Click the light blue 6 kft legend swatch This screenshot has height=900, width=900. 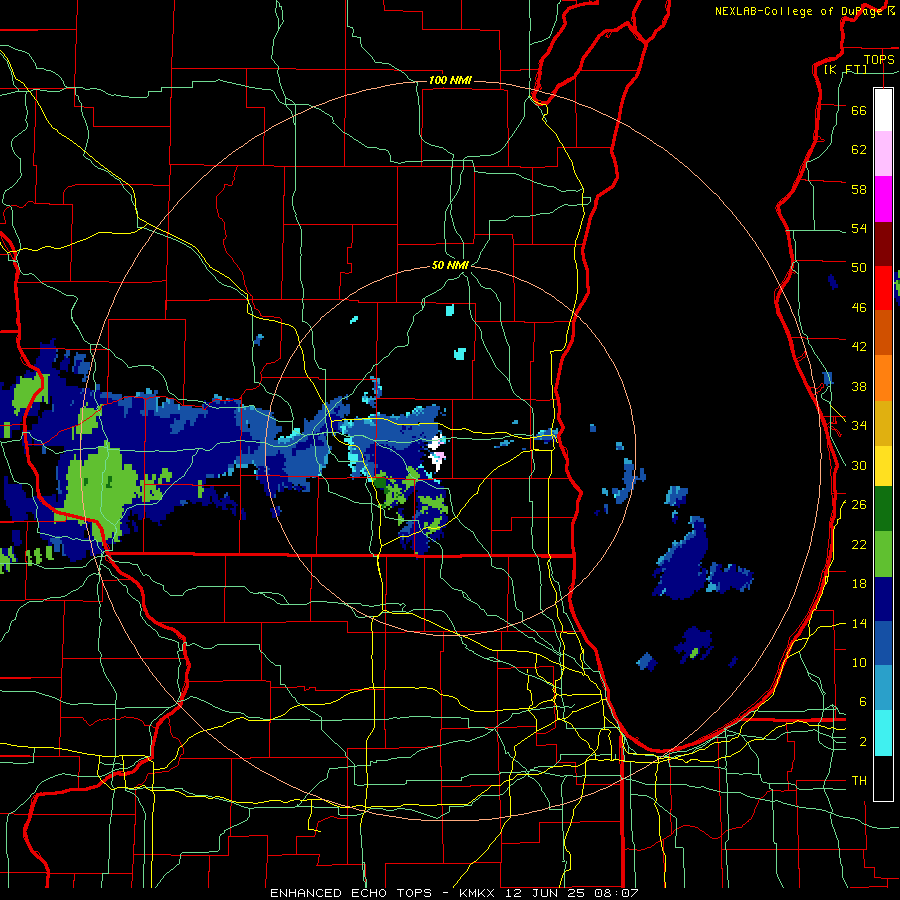pyautogui.click(x=883, y=688)
